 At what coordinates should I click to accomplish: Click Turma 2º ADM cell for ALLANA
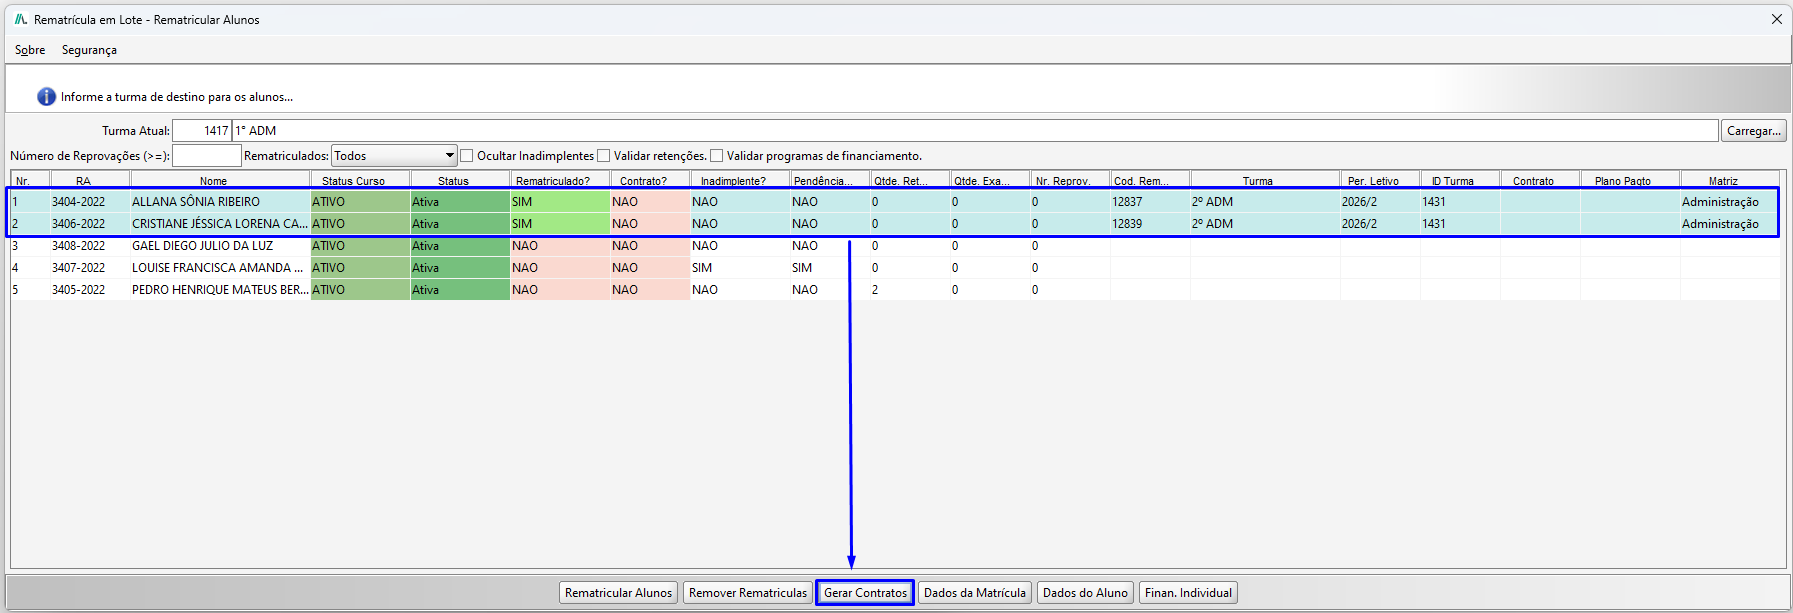1265,202
